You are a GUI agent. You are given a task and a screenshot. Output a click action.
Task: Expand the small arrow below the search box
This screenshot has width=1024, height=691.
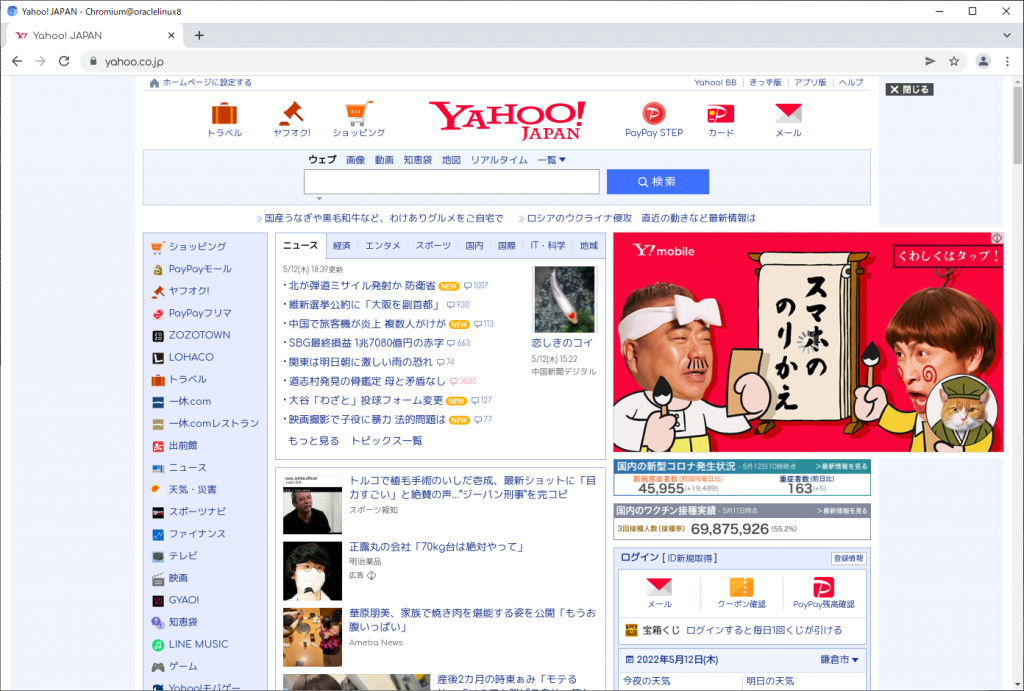pos(319,198)
